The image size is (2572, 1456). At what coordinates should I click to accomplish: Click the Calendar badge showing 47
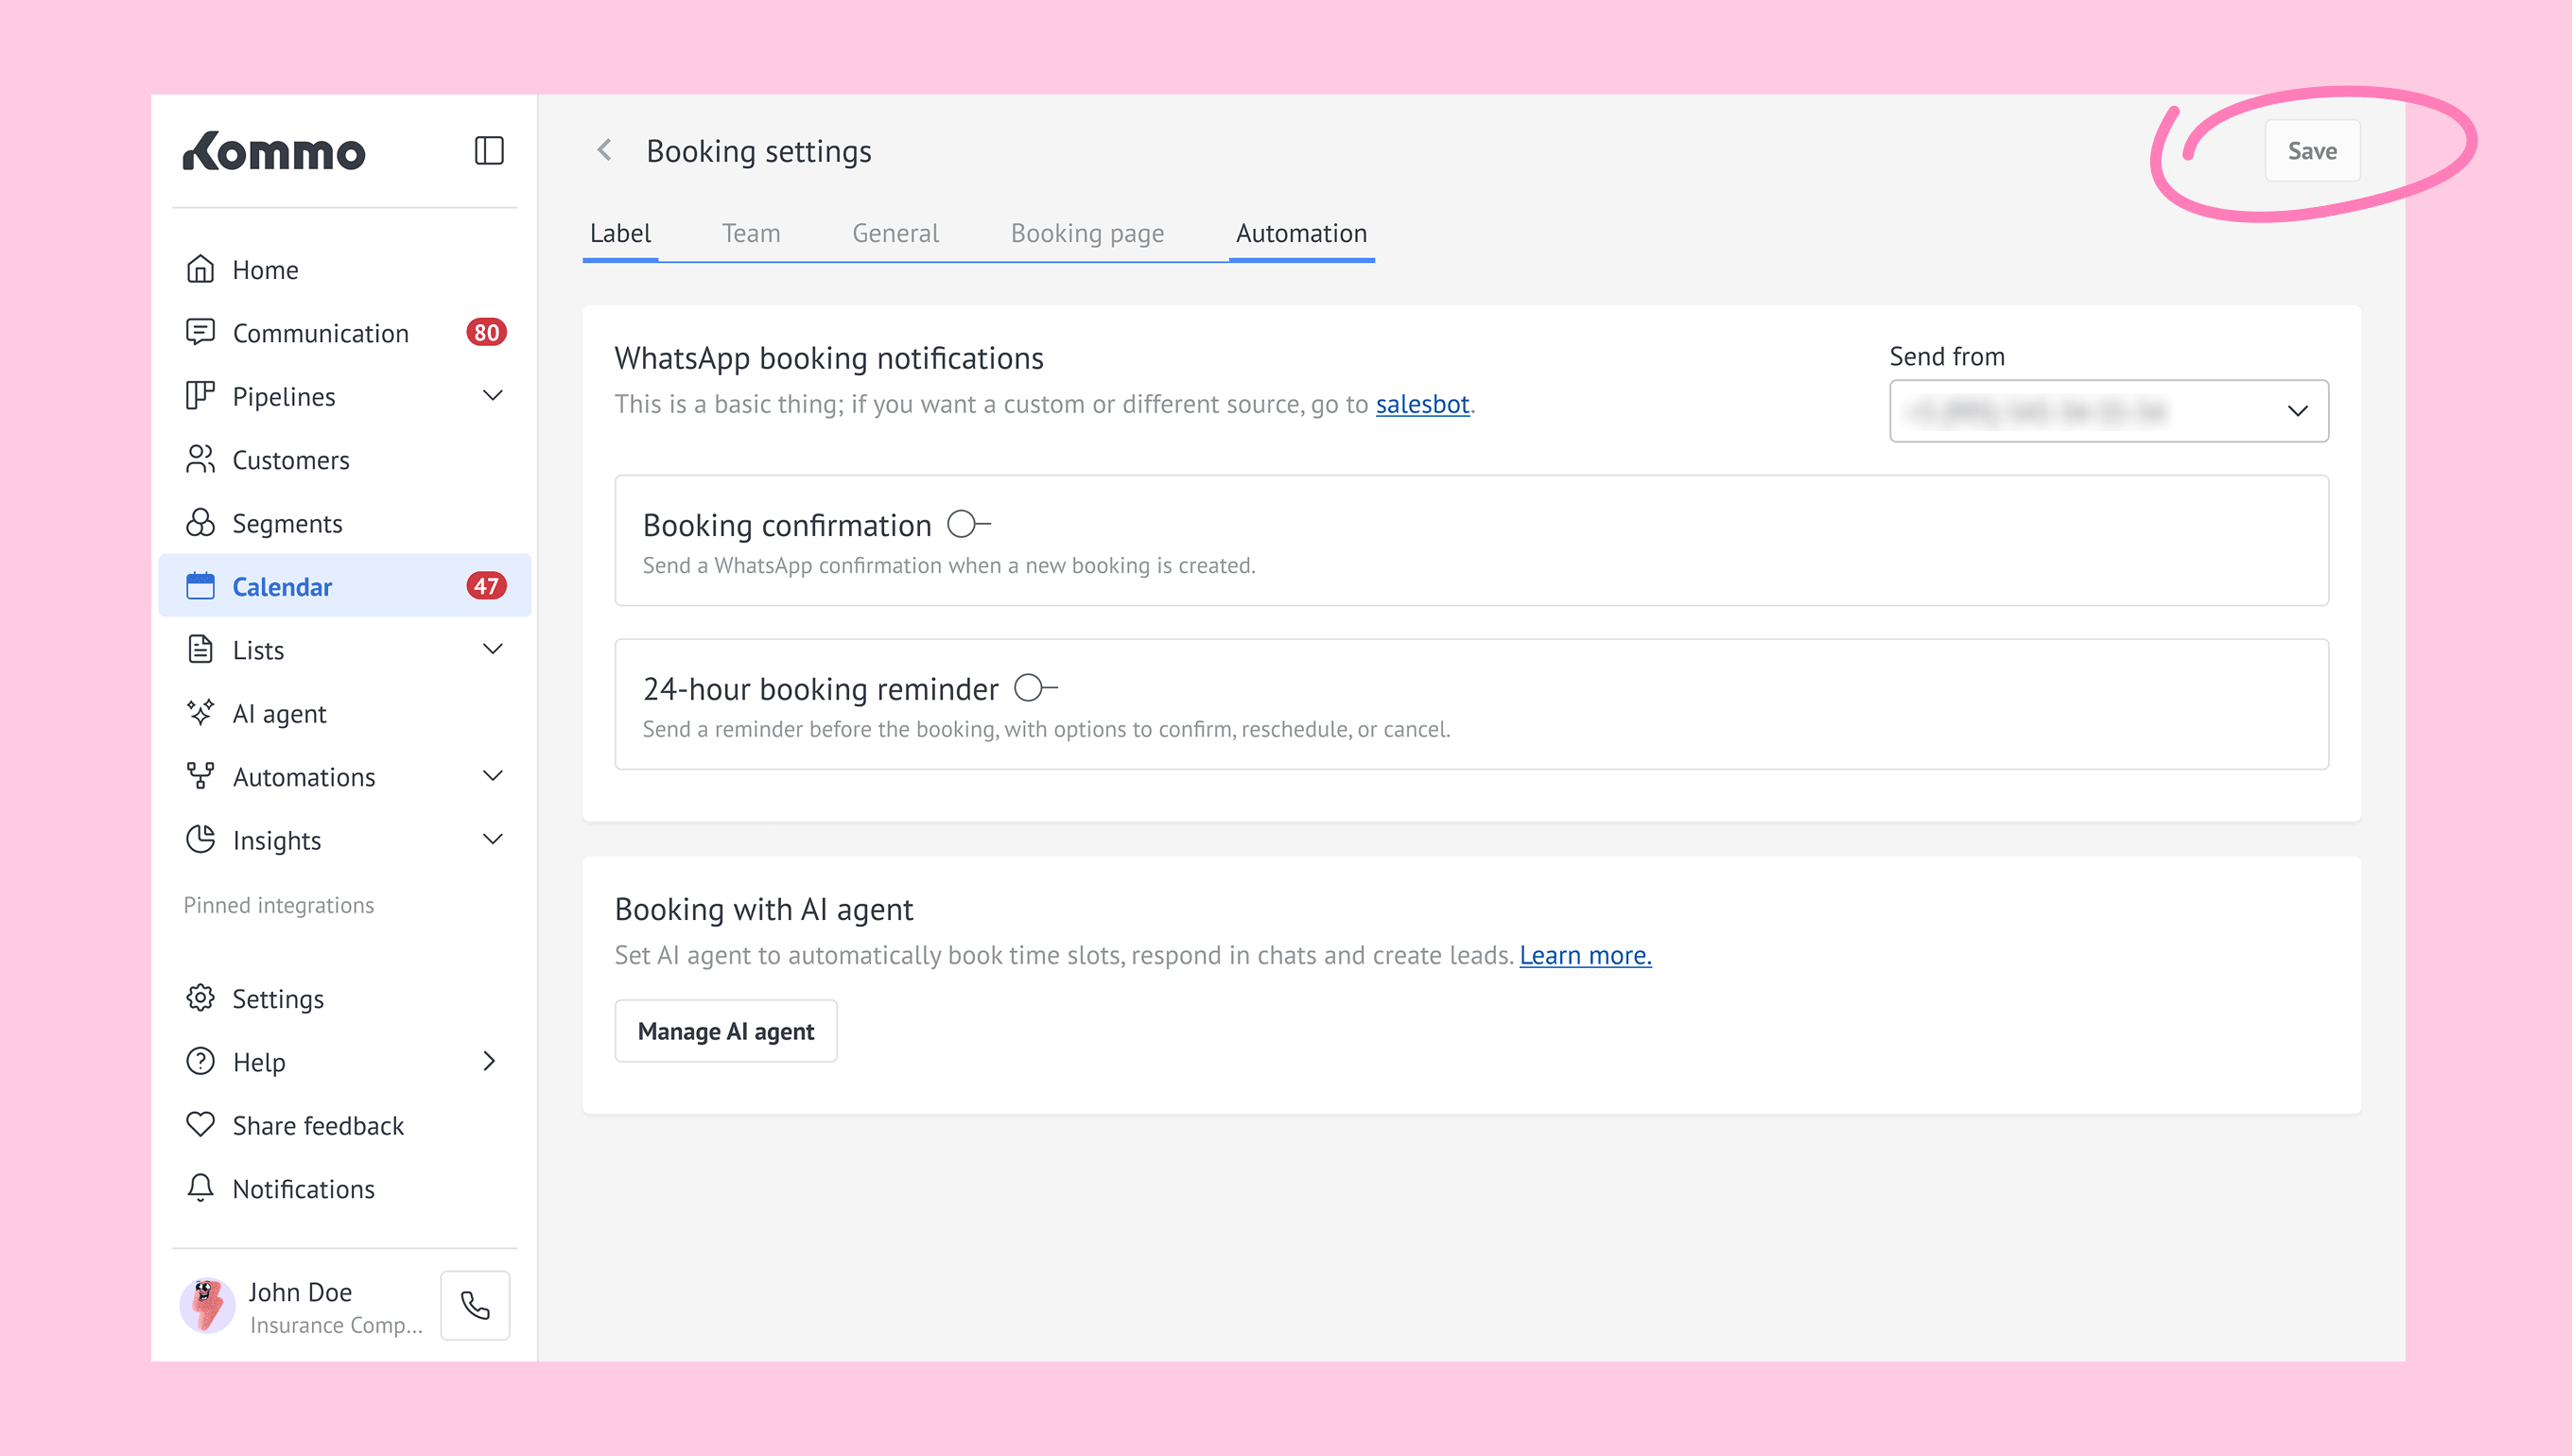[x=486, y=586]
